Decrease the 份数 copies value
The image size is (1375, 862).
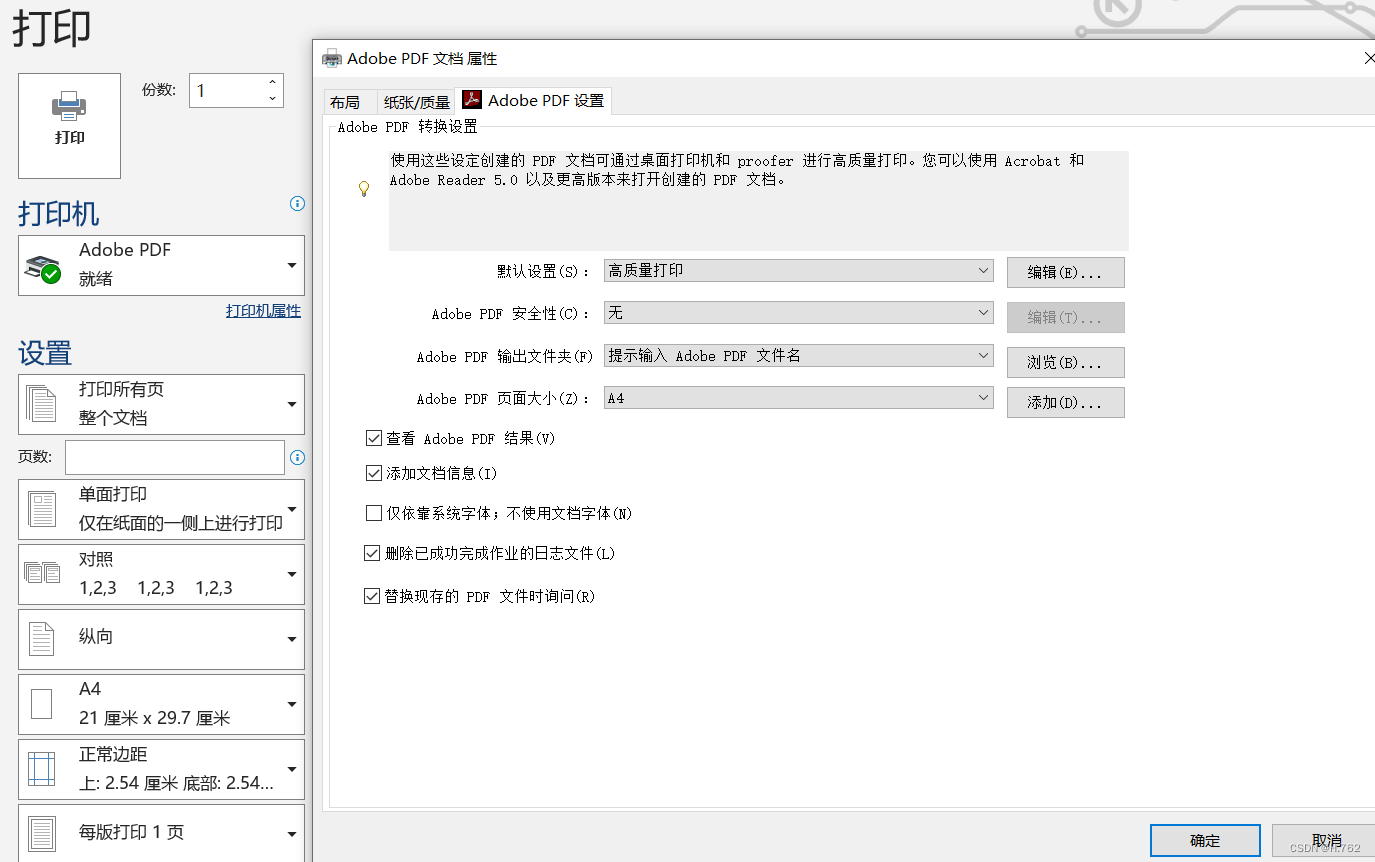click(272, 98)
